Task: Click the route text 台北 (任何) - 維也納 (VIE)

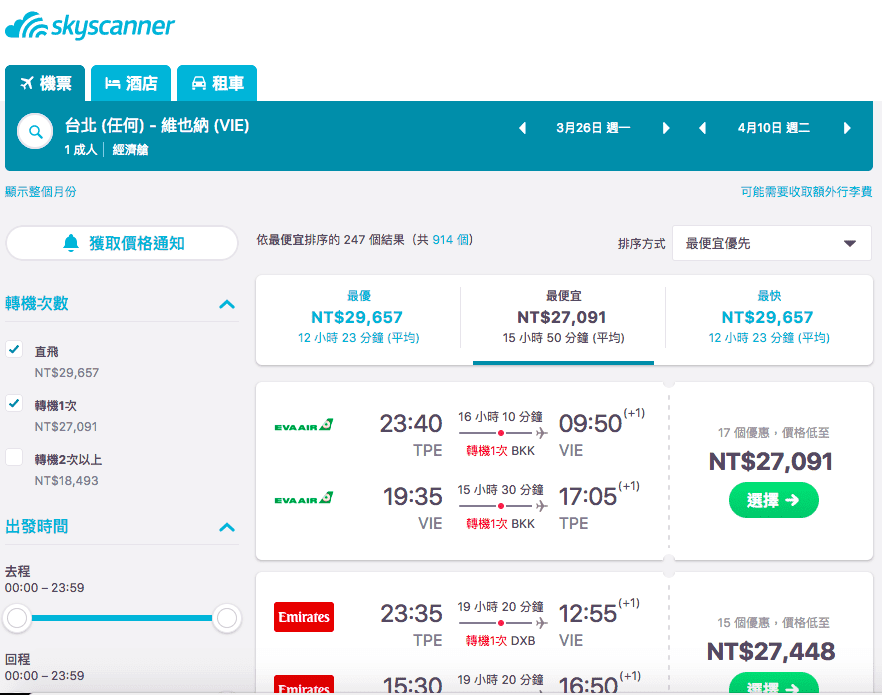Action: tap(157, 125)
